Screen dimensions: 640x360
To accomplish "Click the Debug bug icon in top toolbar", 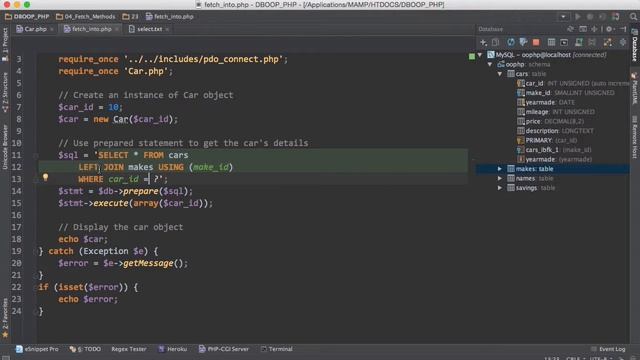I will point(590,17).
